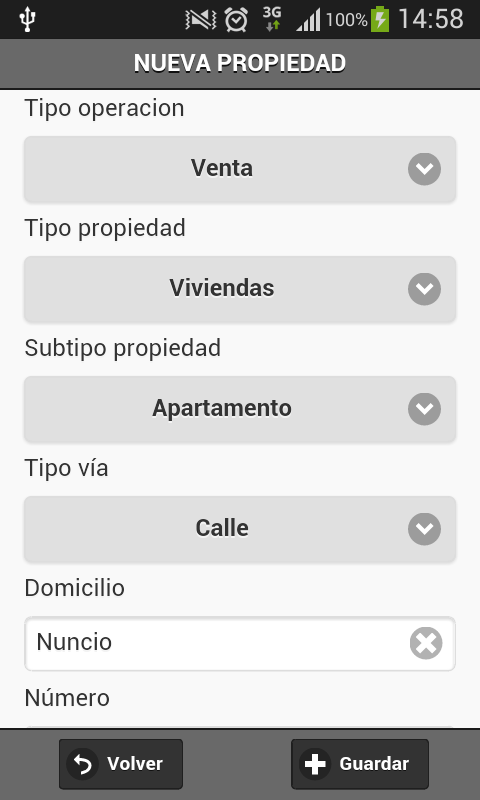Tap the alarm clock status icon
Viewport: 480px width, 800px height.
click(236, 20)
